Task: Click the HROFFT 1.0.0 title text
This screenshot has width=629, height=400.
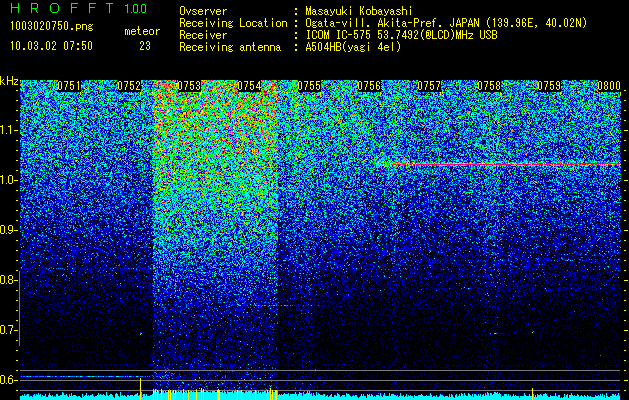Action: (78, 8)
